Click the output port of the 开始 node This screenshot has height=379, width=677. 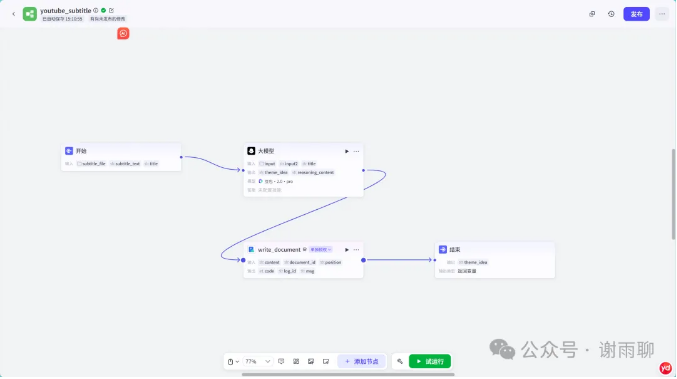(181, 157)
